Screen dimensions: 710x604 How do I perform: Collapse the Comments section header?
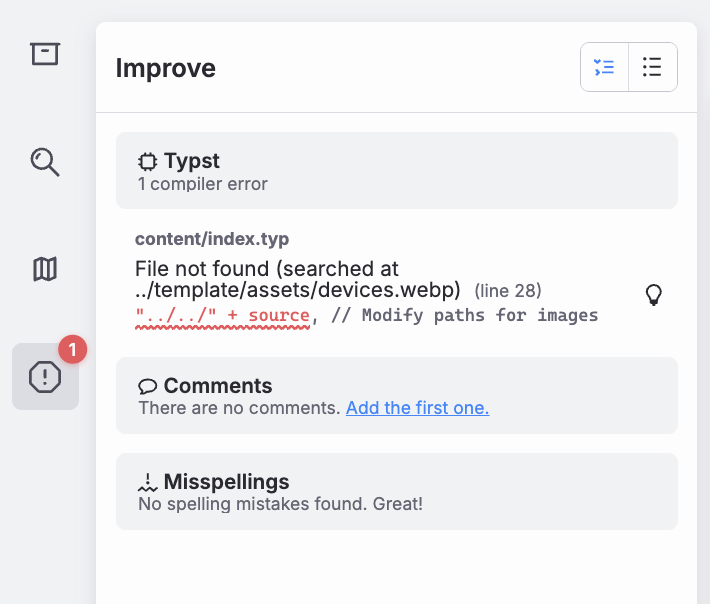point(396,396)
